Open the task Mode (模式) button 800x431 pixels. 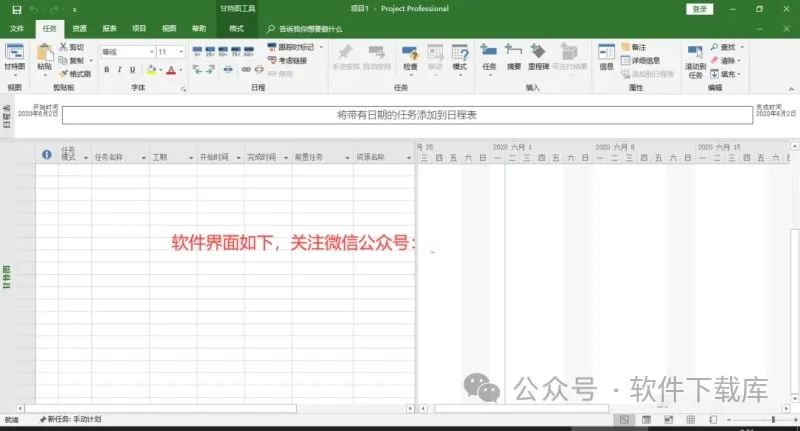(460, 59)
